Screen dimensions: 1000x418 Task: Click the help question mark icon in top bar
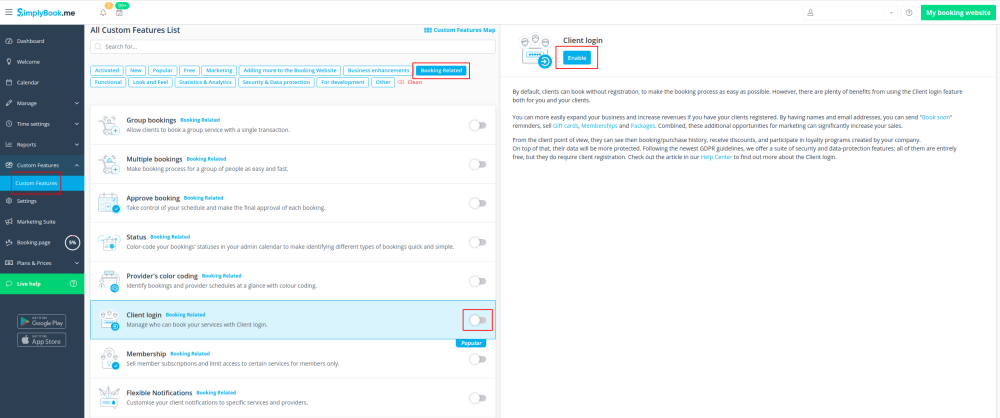[x=908, y=13]
